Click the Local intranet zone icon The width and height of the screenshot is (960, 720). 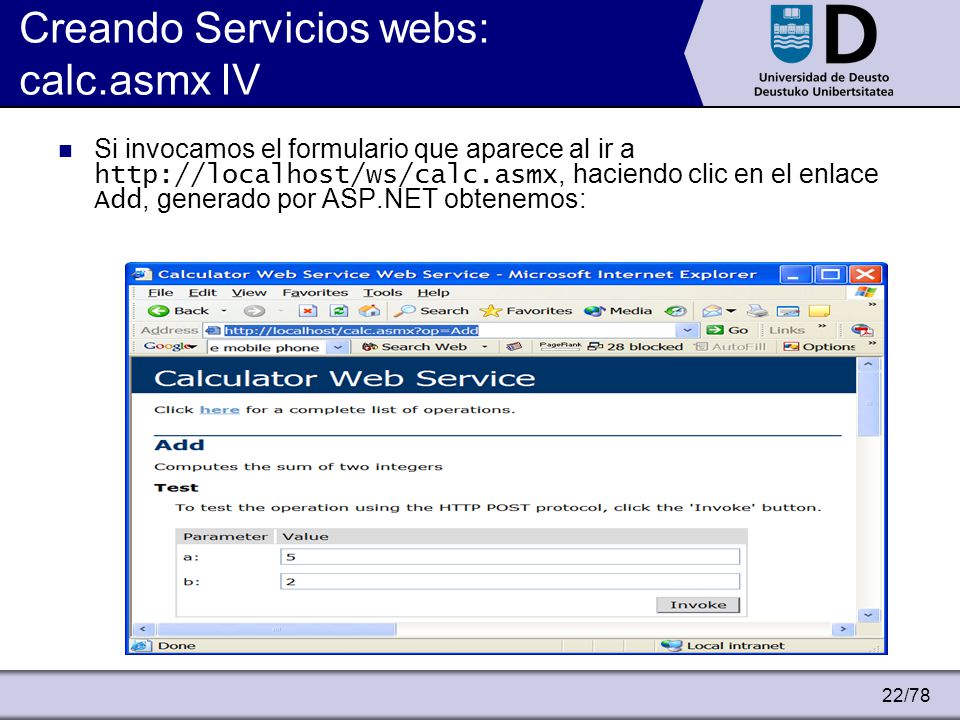(672, 646)
